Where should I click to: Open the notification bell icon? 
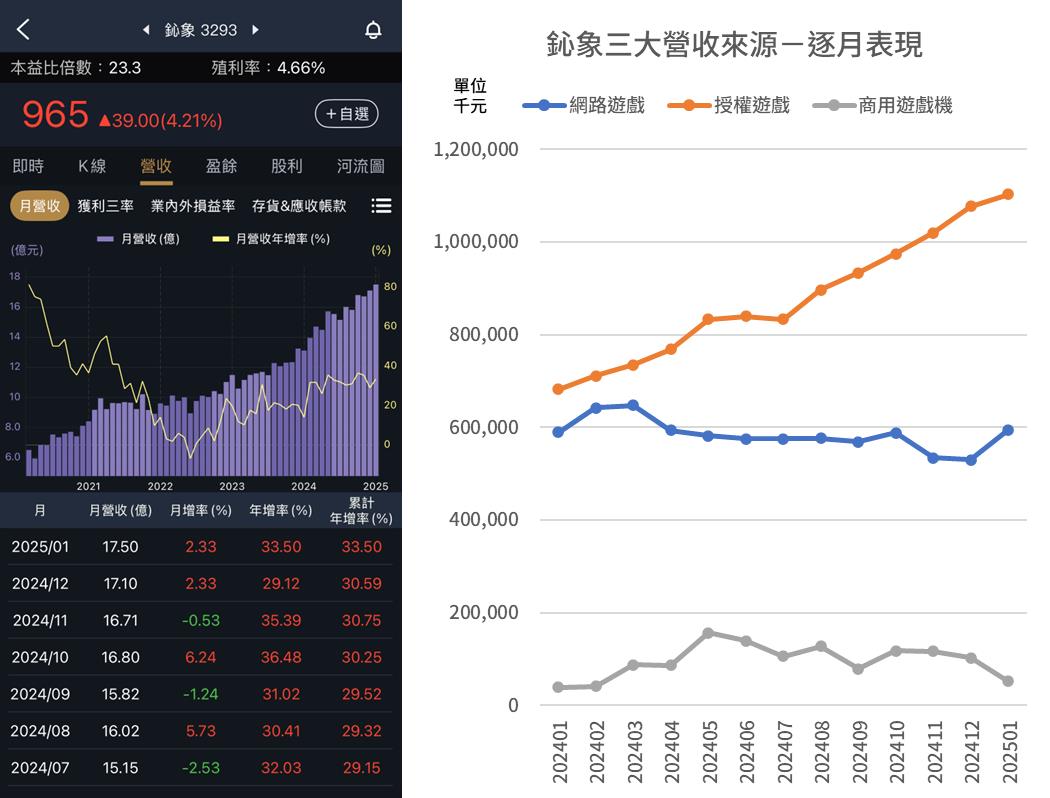pos(371,30)
